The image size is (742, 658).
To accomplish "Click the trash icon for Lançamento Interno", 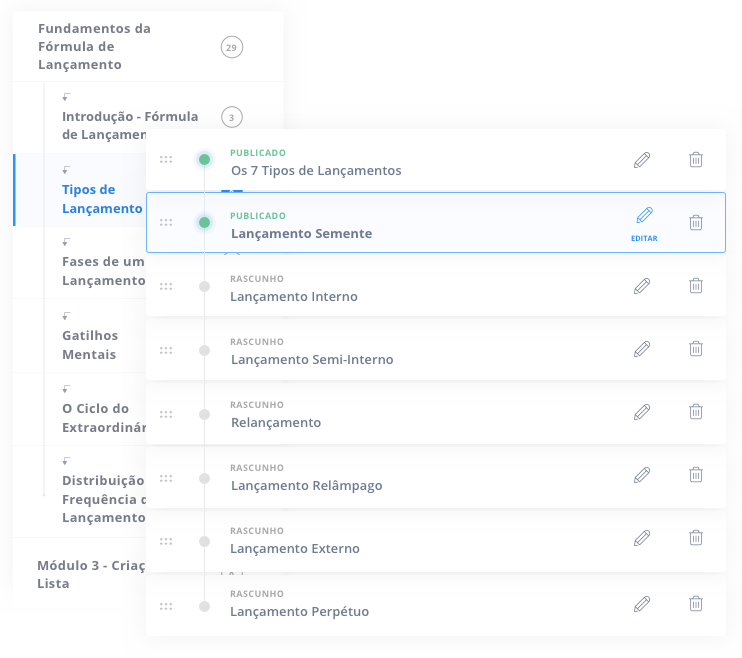I will pyautogui.click(x=696, y=285).
